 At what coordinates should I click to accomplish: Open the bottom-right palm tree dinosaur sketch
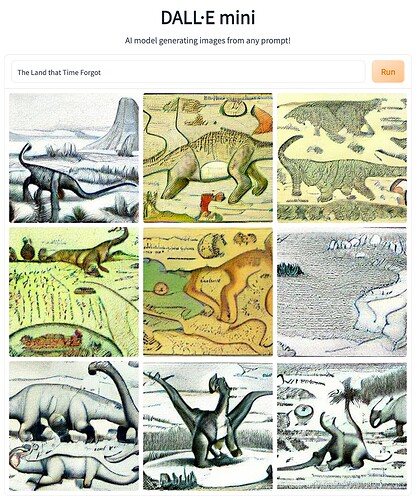click(x=342, y=426)
